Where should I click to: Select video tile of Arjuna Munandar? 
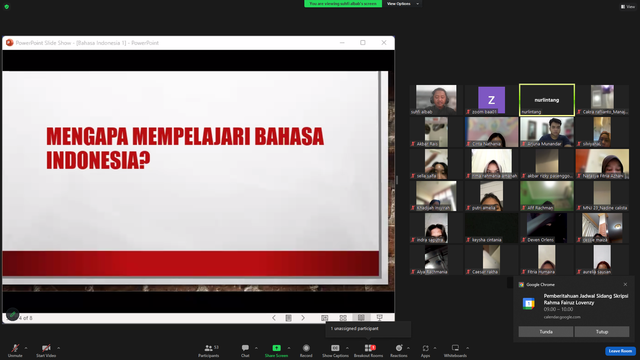[547, 132]
